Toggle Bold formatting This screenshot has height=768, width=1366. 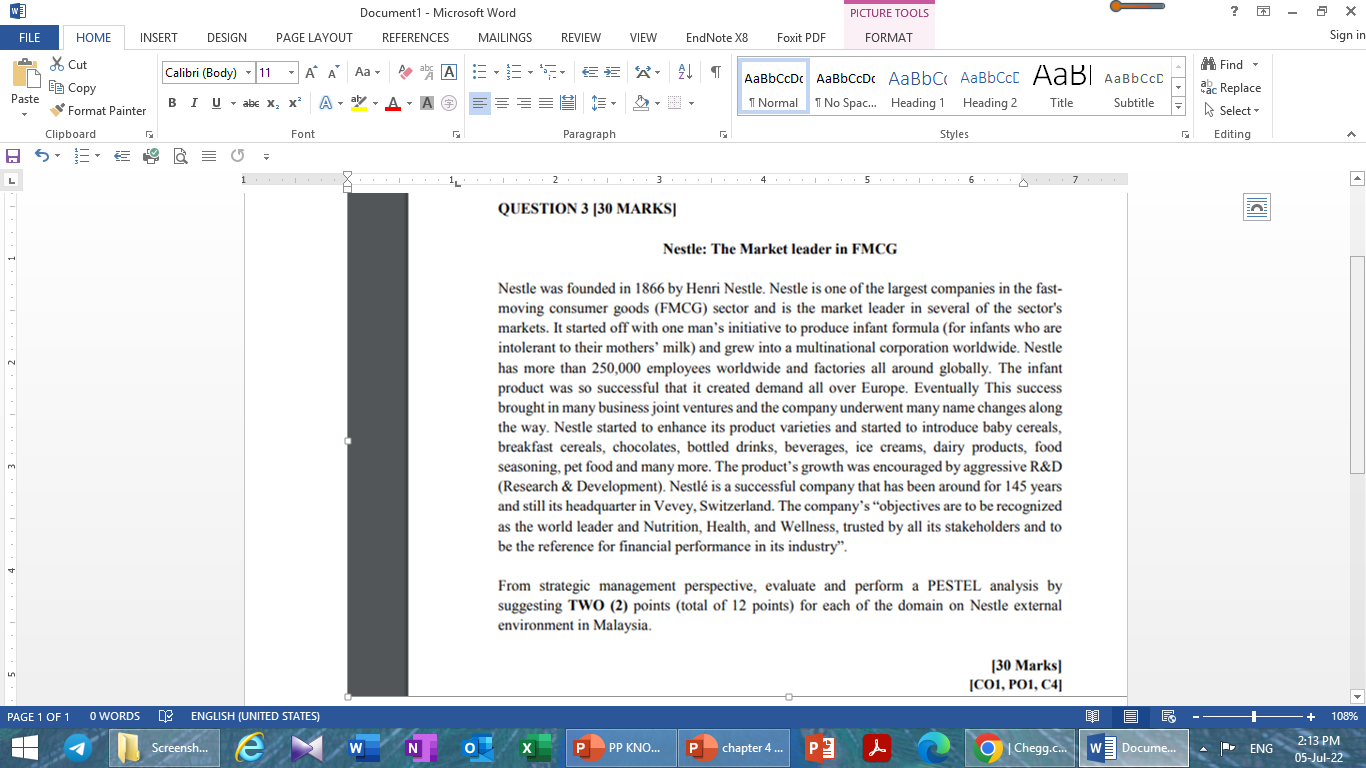click(172, 103)
